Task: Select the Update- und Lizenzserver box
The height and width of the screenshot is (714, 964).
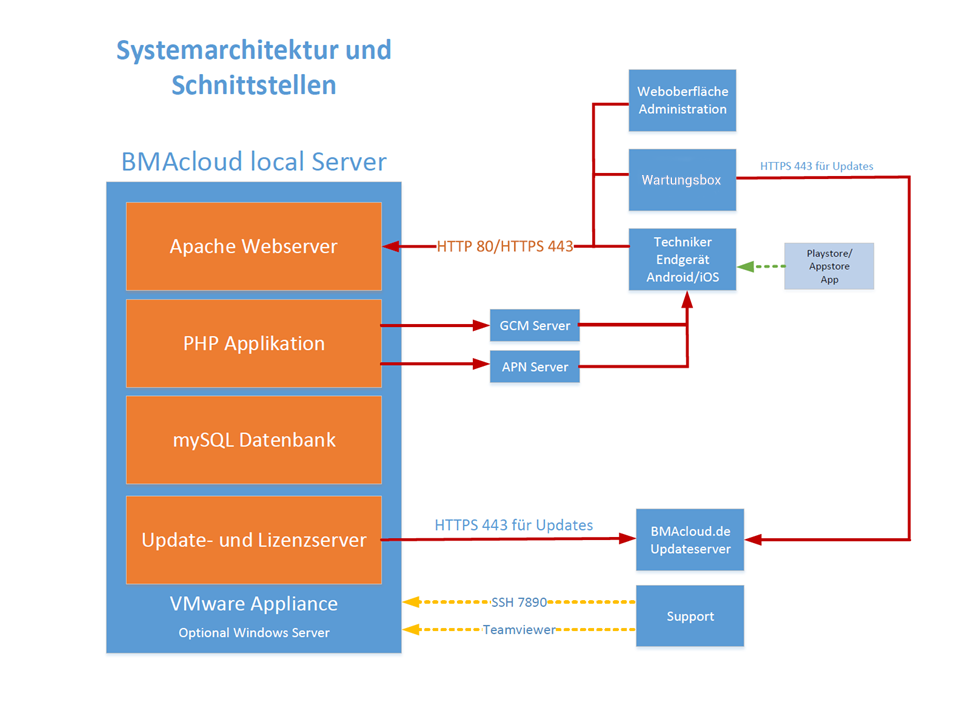Action: 253,539
